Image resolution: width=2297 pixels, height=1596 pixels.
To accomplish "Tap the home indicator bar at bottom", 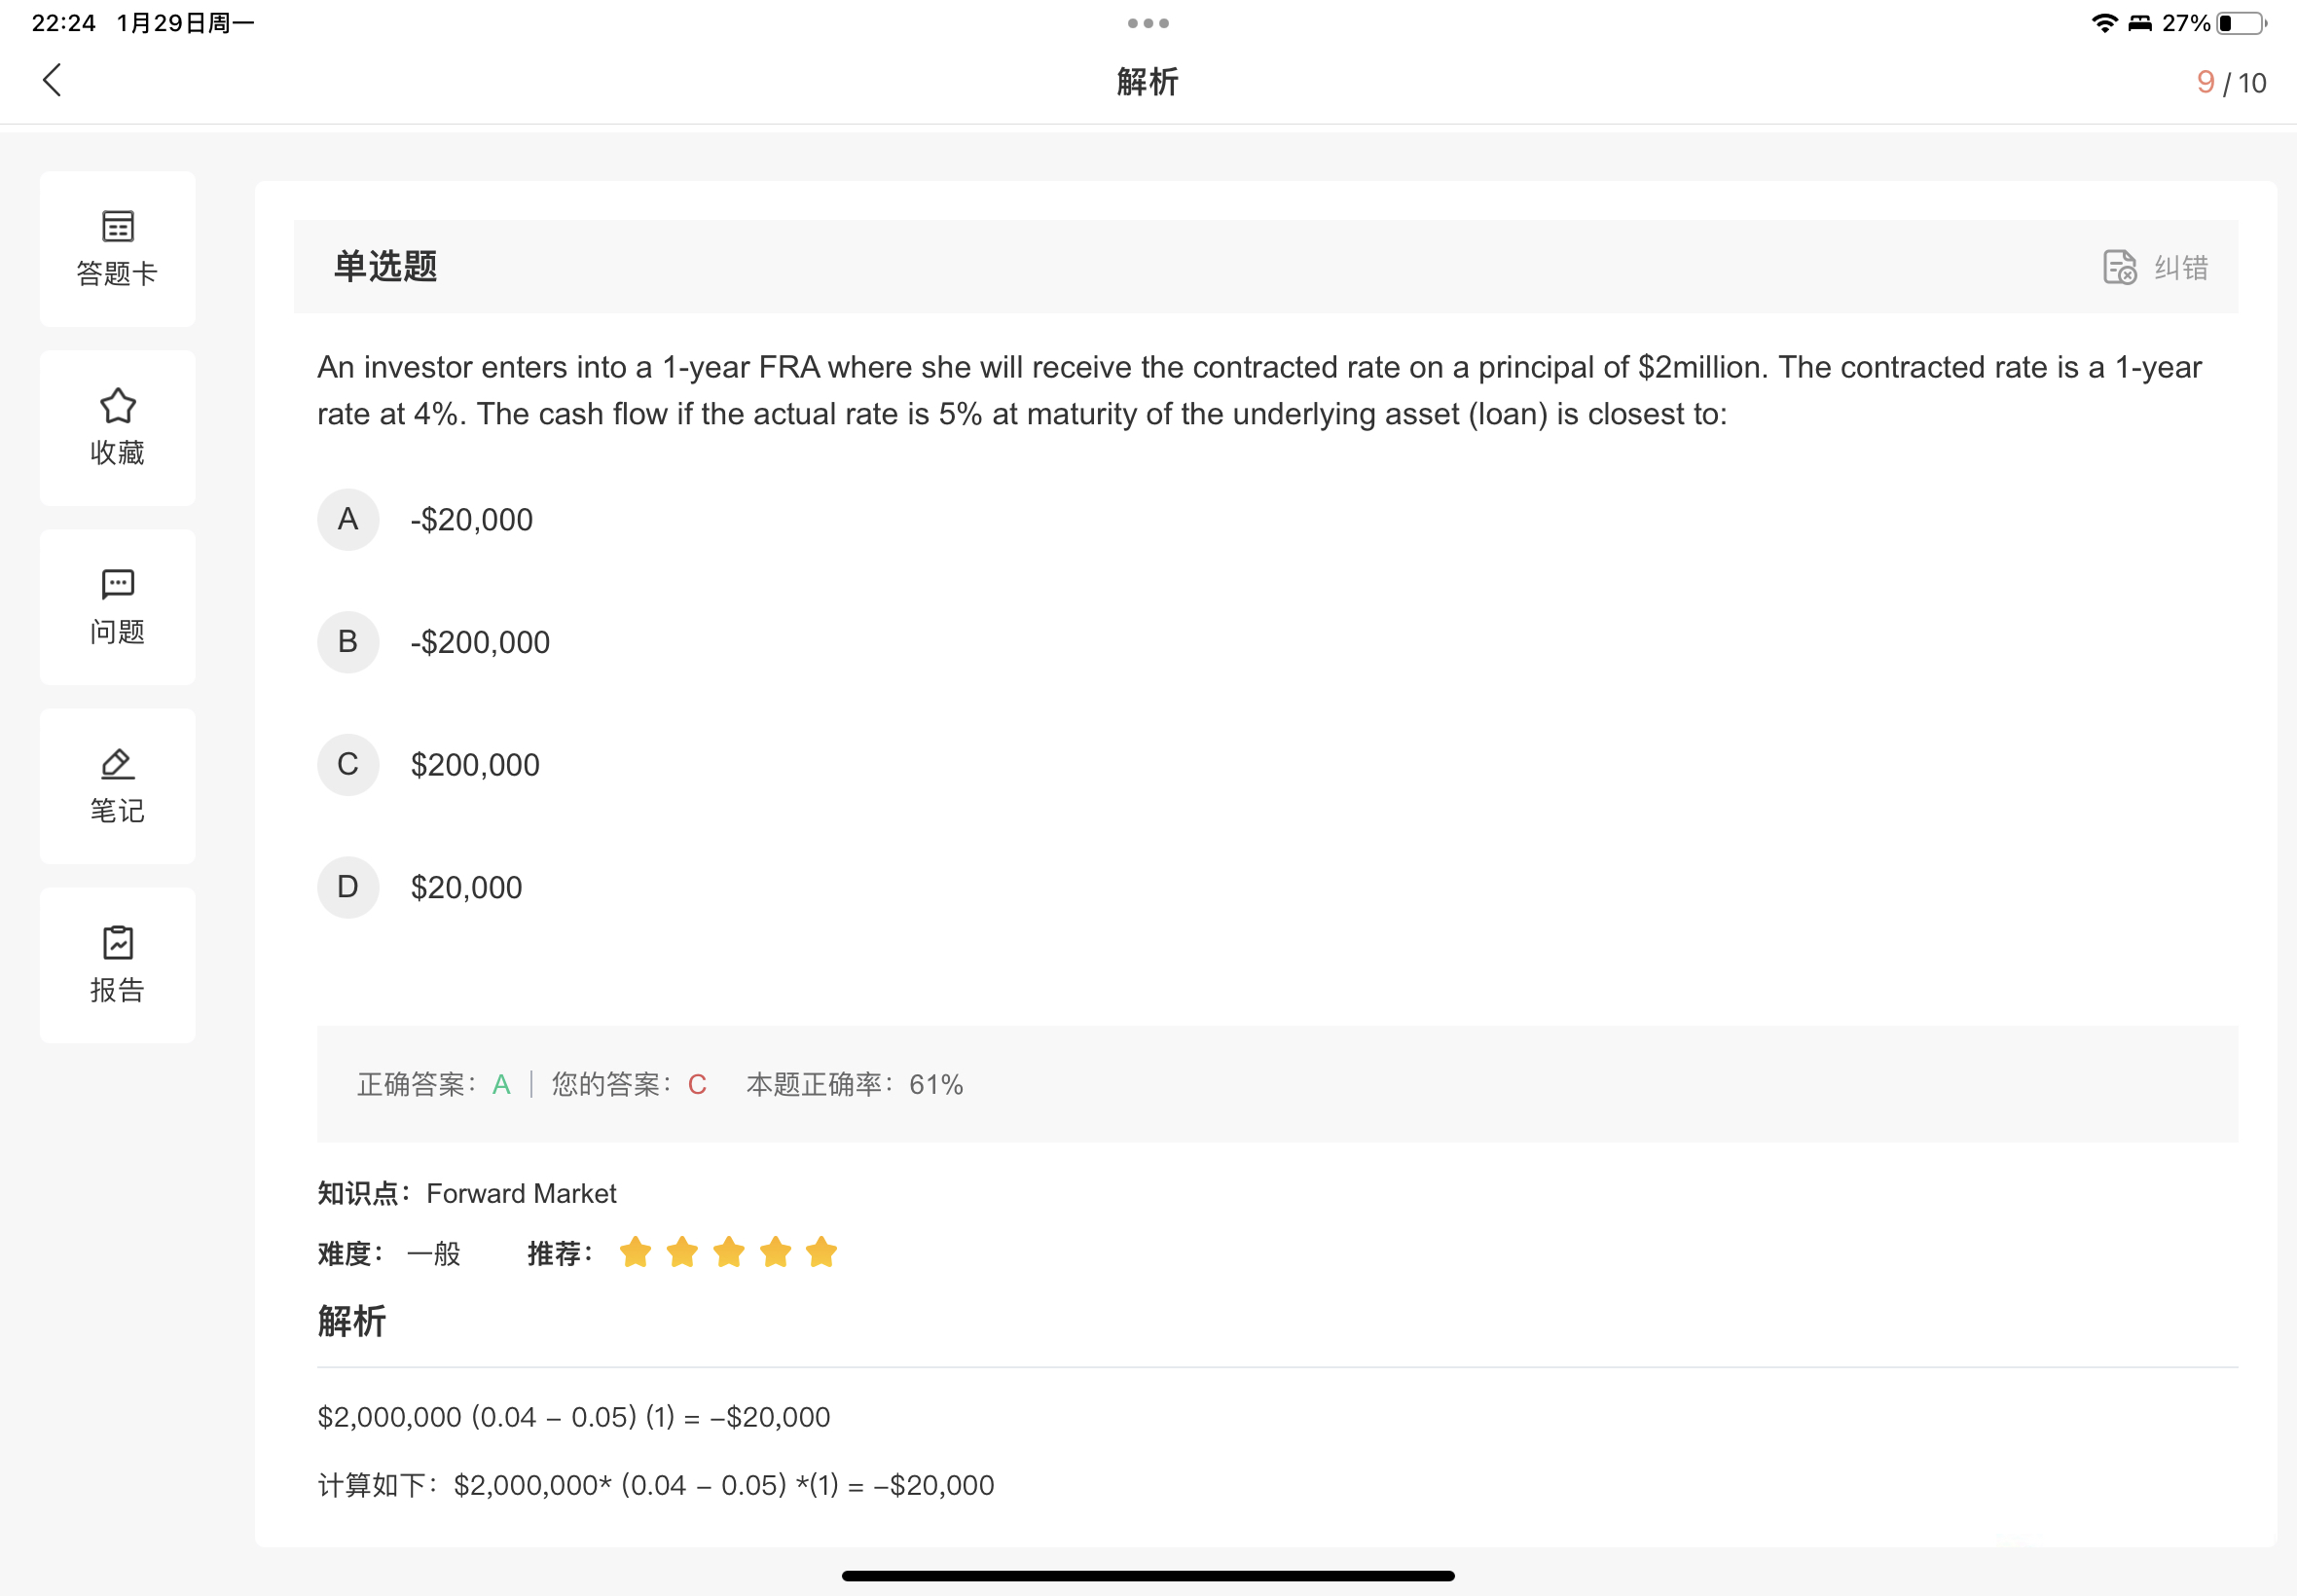I will 1147,1575.
